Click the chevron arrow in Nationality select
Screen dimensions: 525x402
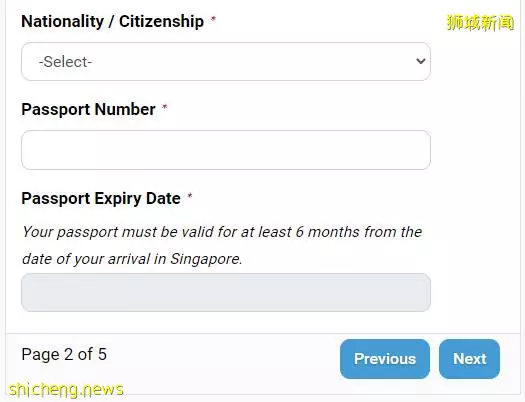coord(421,61)
